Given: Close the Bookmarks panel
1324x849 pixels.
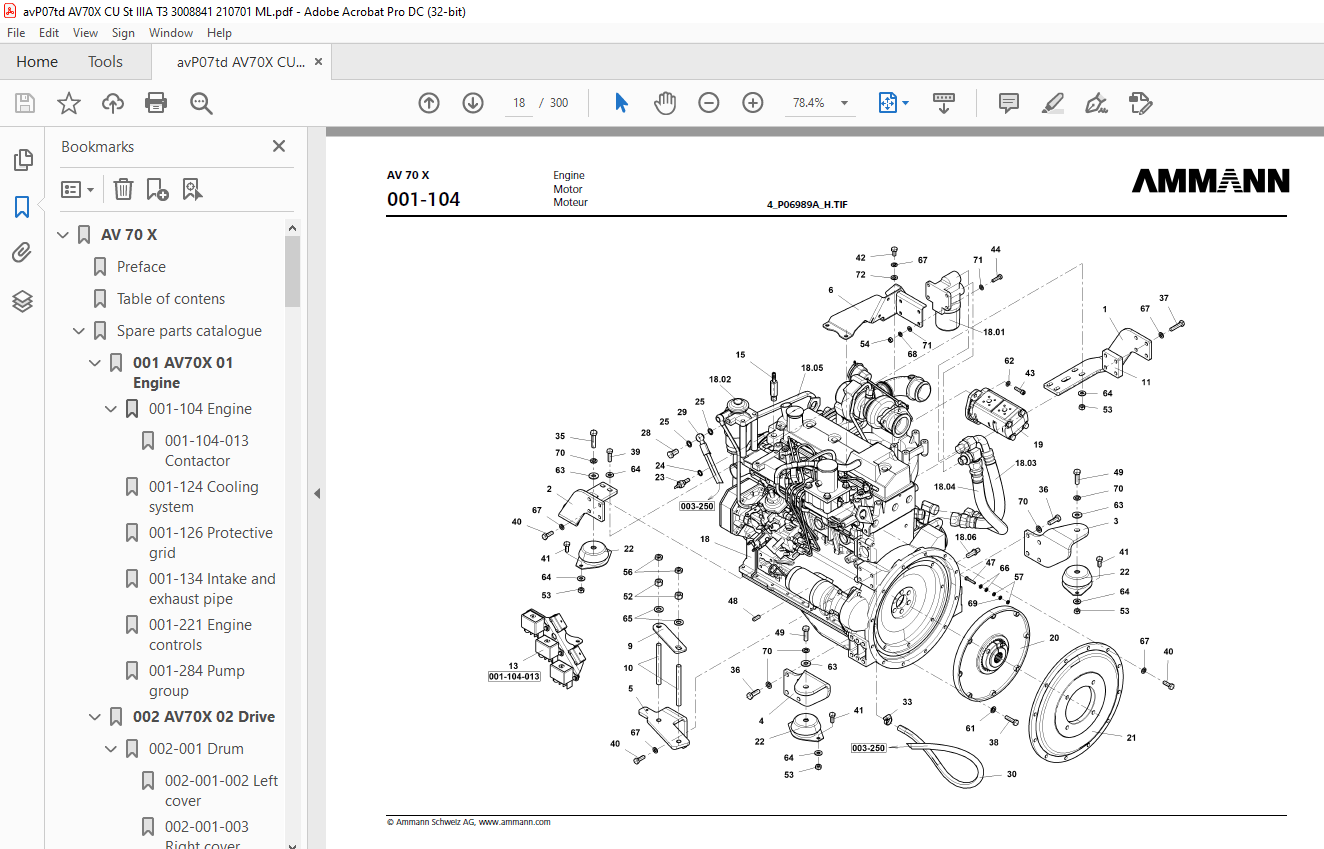Looking at the screenshot, I should (x=279, y=146).
